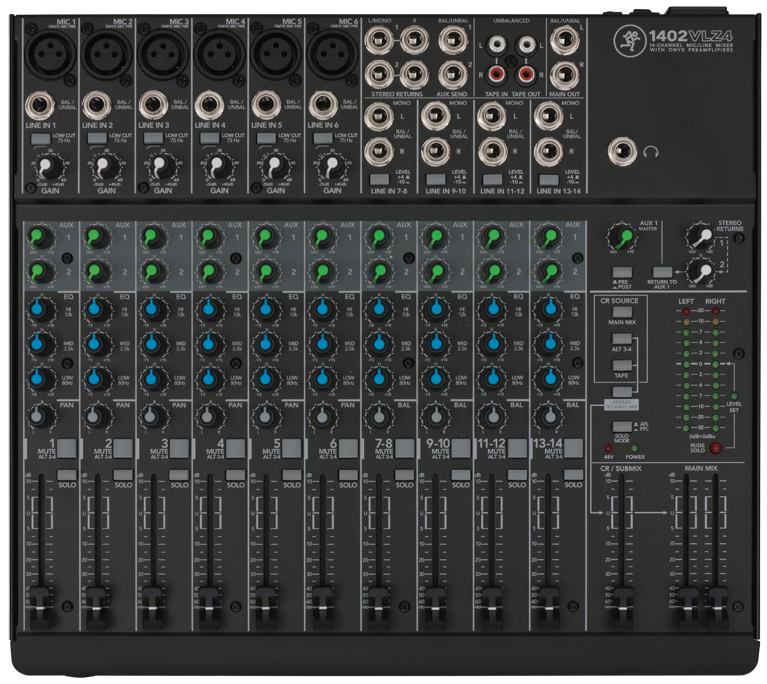Select Main Mix as CR source

coord(622,312)
